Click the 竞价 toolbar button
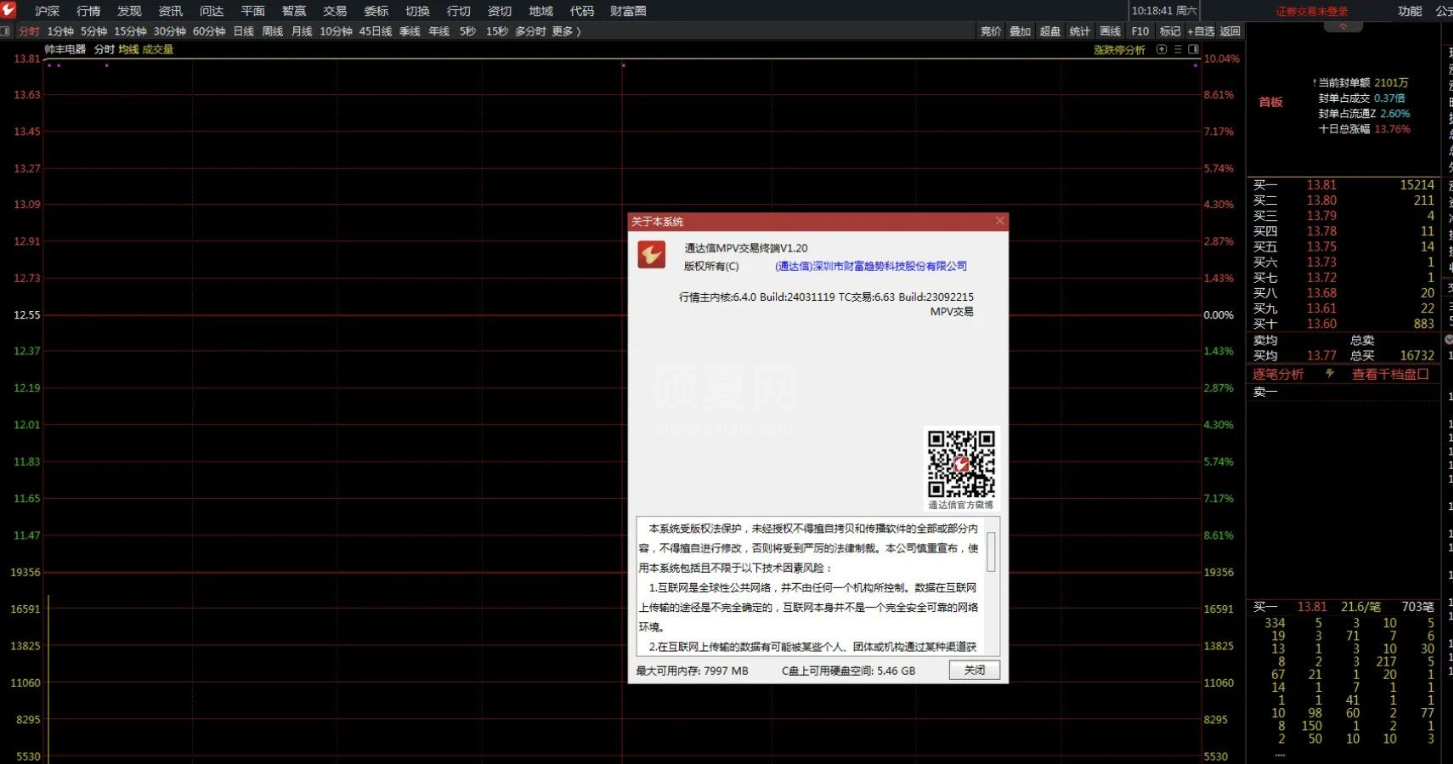 991,31
